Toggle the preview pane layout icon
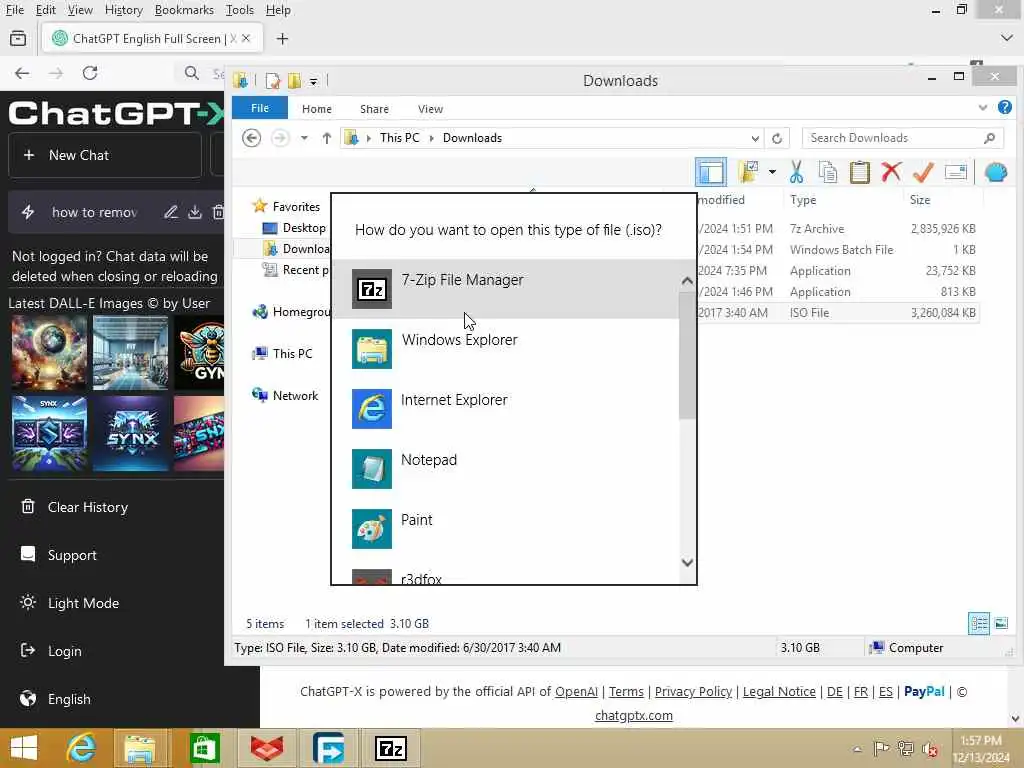 [711, 172]
